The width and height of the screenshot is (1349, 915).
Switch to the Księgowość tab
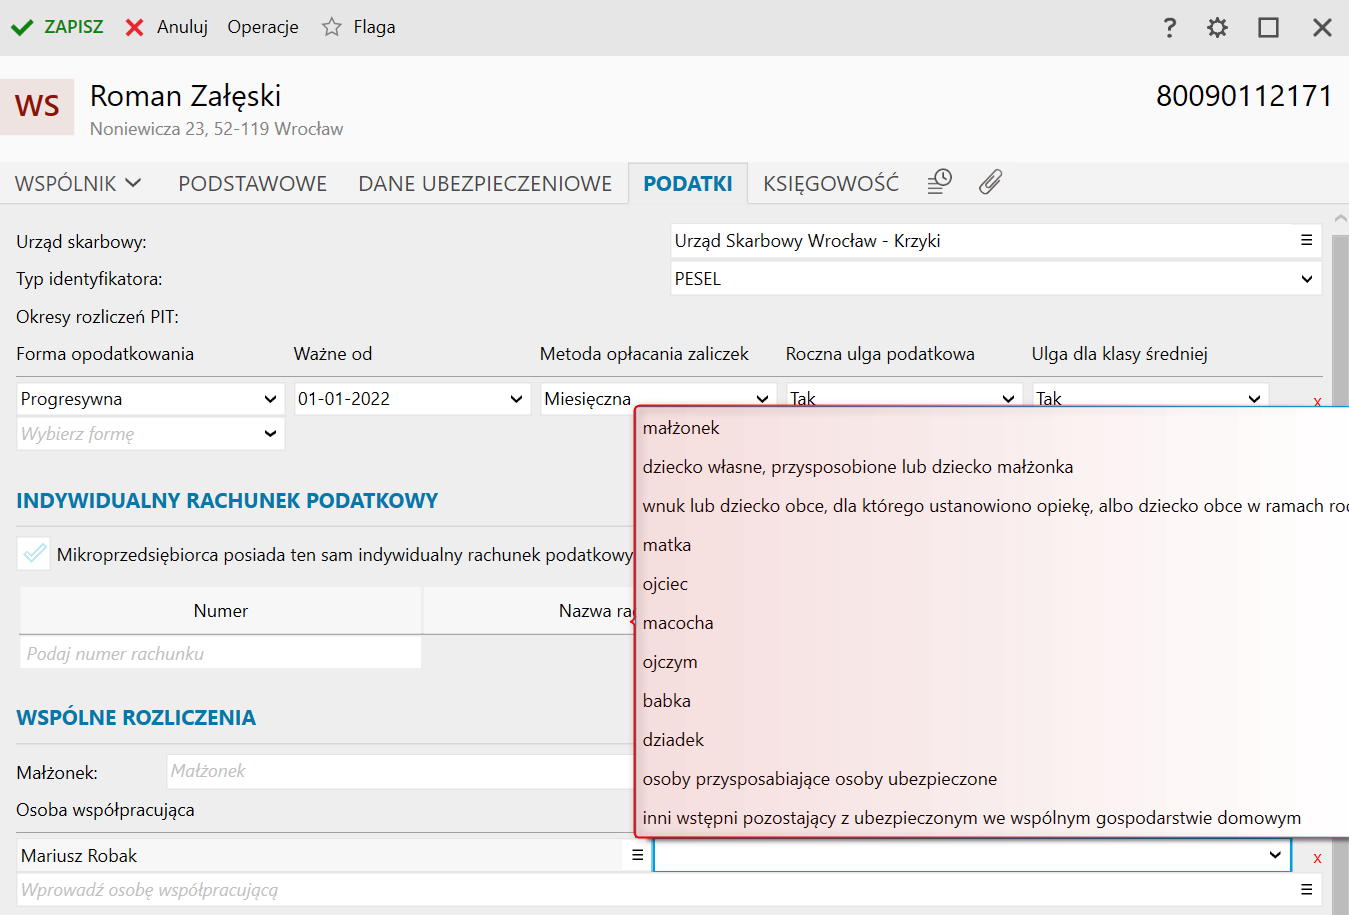830,184
